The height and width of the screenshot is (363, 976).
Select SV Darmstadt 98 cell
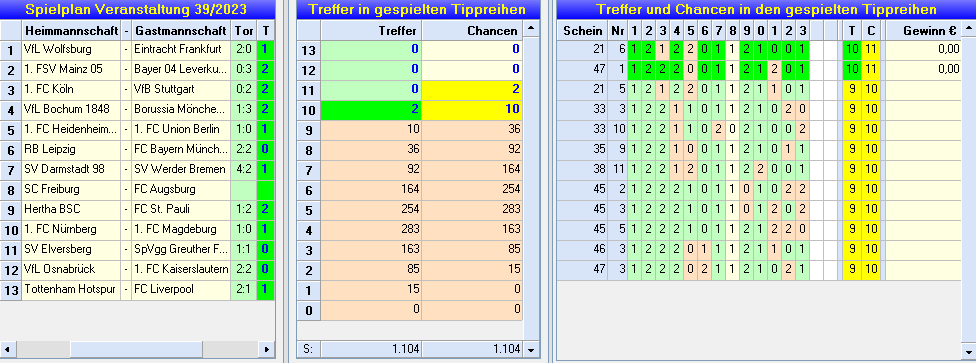click(x=71, y=169)
